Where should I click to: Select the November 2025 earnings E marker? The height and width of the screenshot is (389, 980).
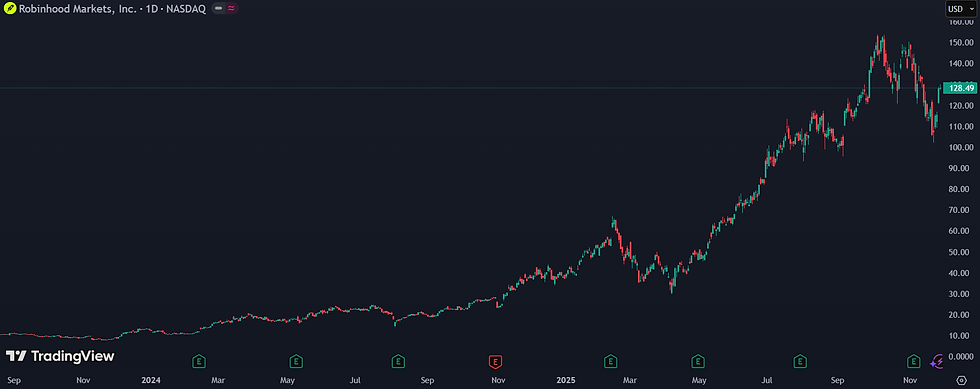pyautogui.click(x=914, y=361)
